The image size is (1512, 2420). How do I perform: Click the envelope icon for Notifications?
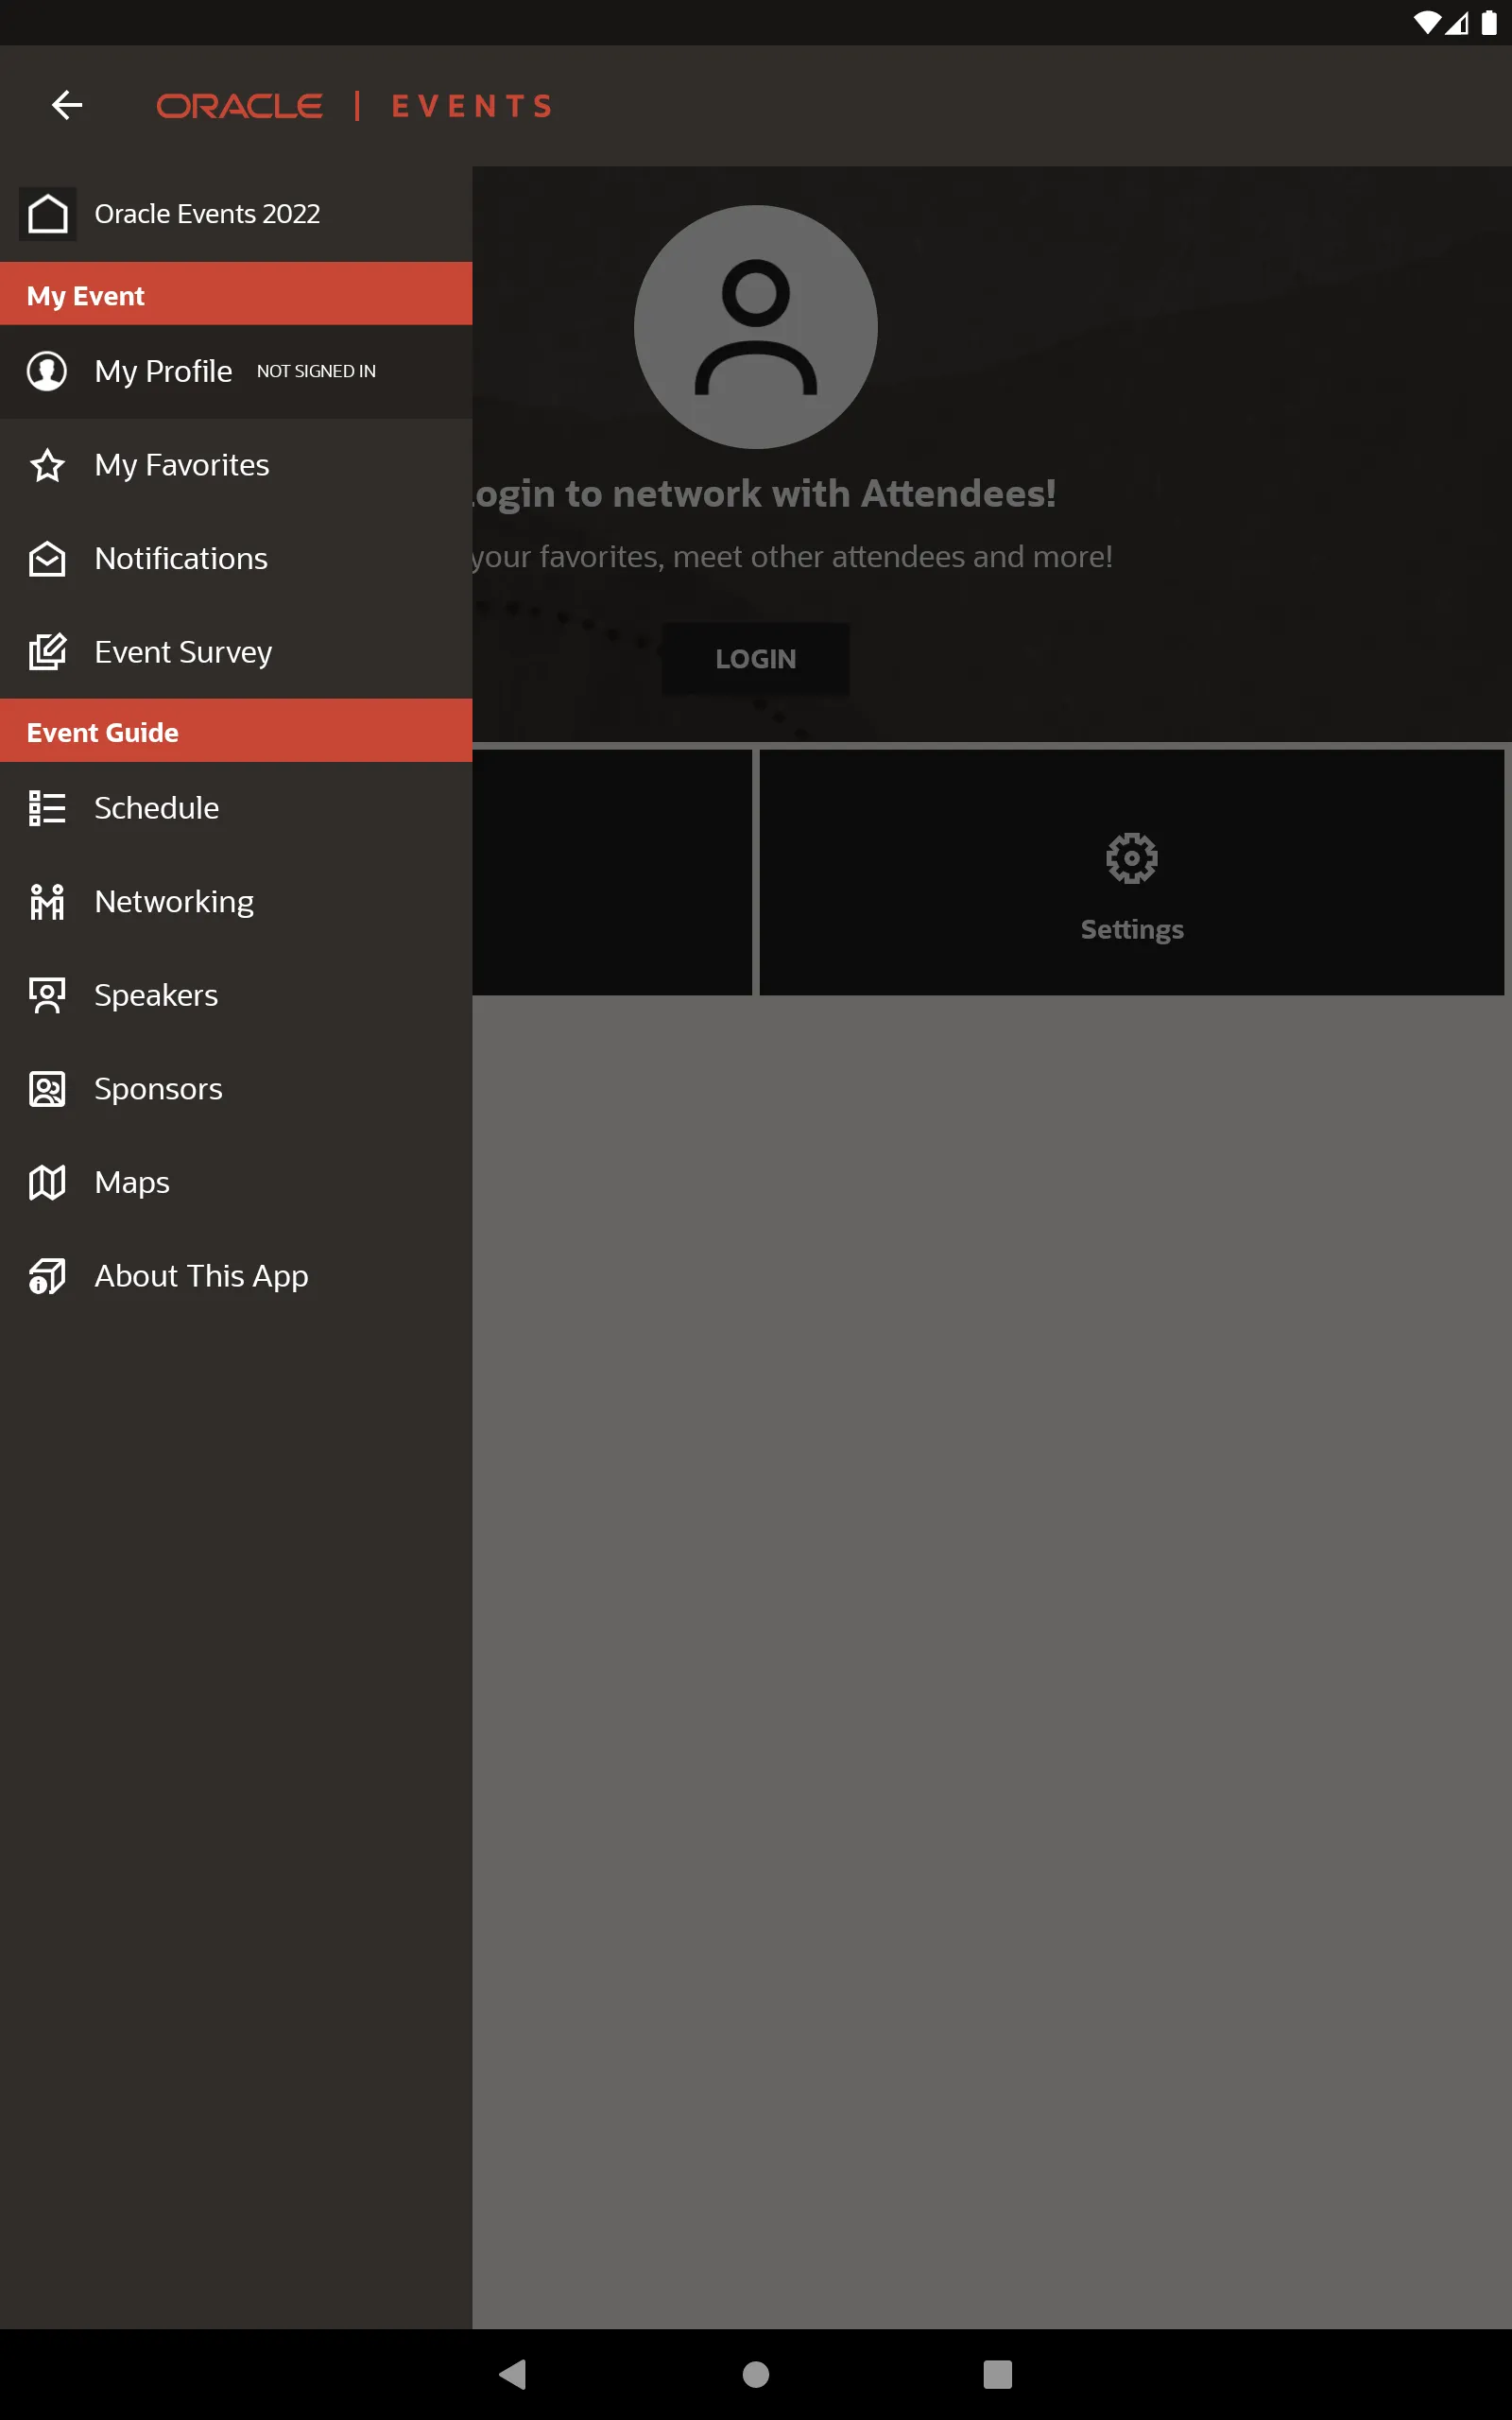(47, 559)
